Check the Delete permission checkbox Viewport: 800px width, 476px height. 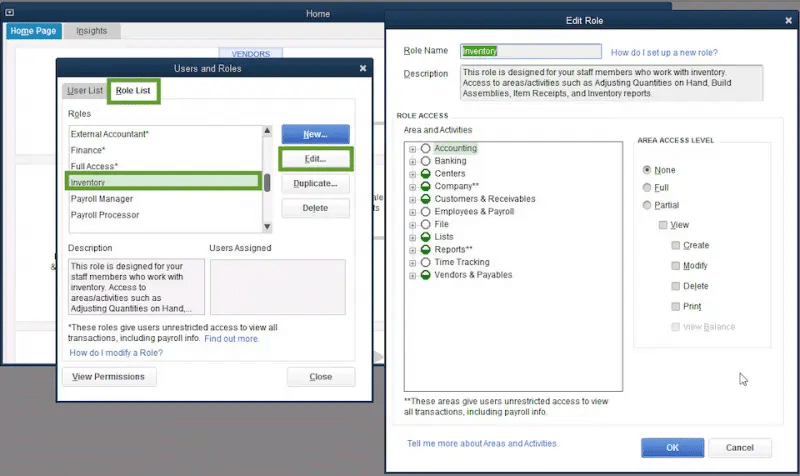coord(676,286)
